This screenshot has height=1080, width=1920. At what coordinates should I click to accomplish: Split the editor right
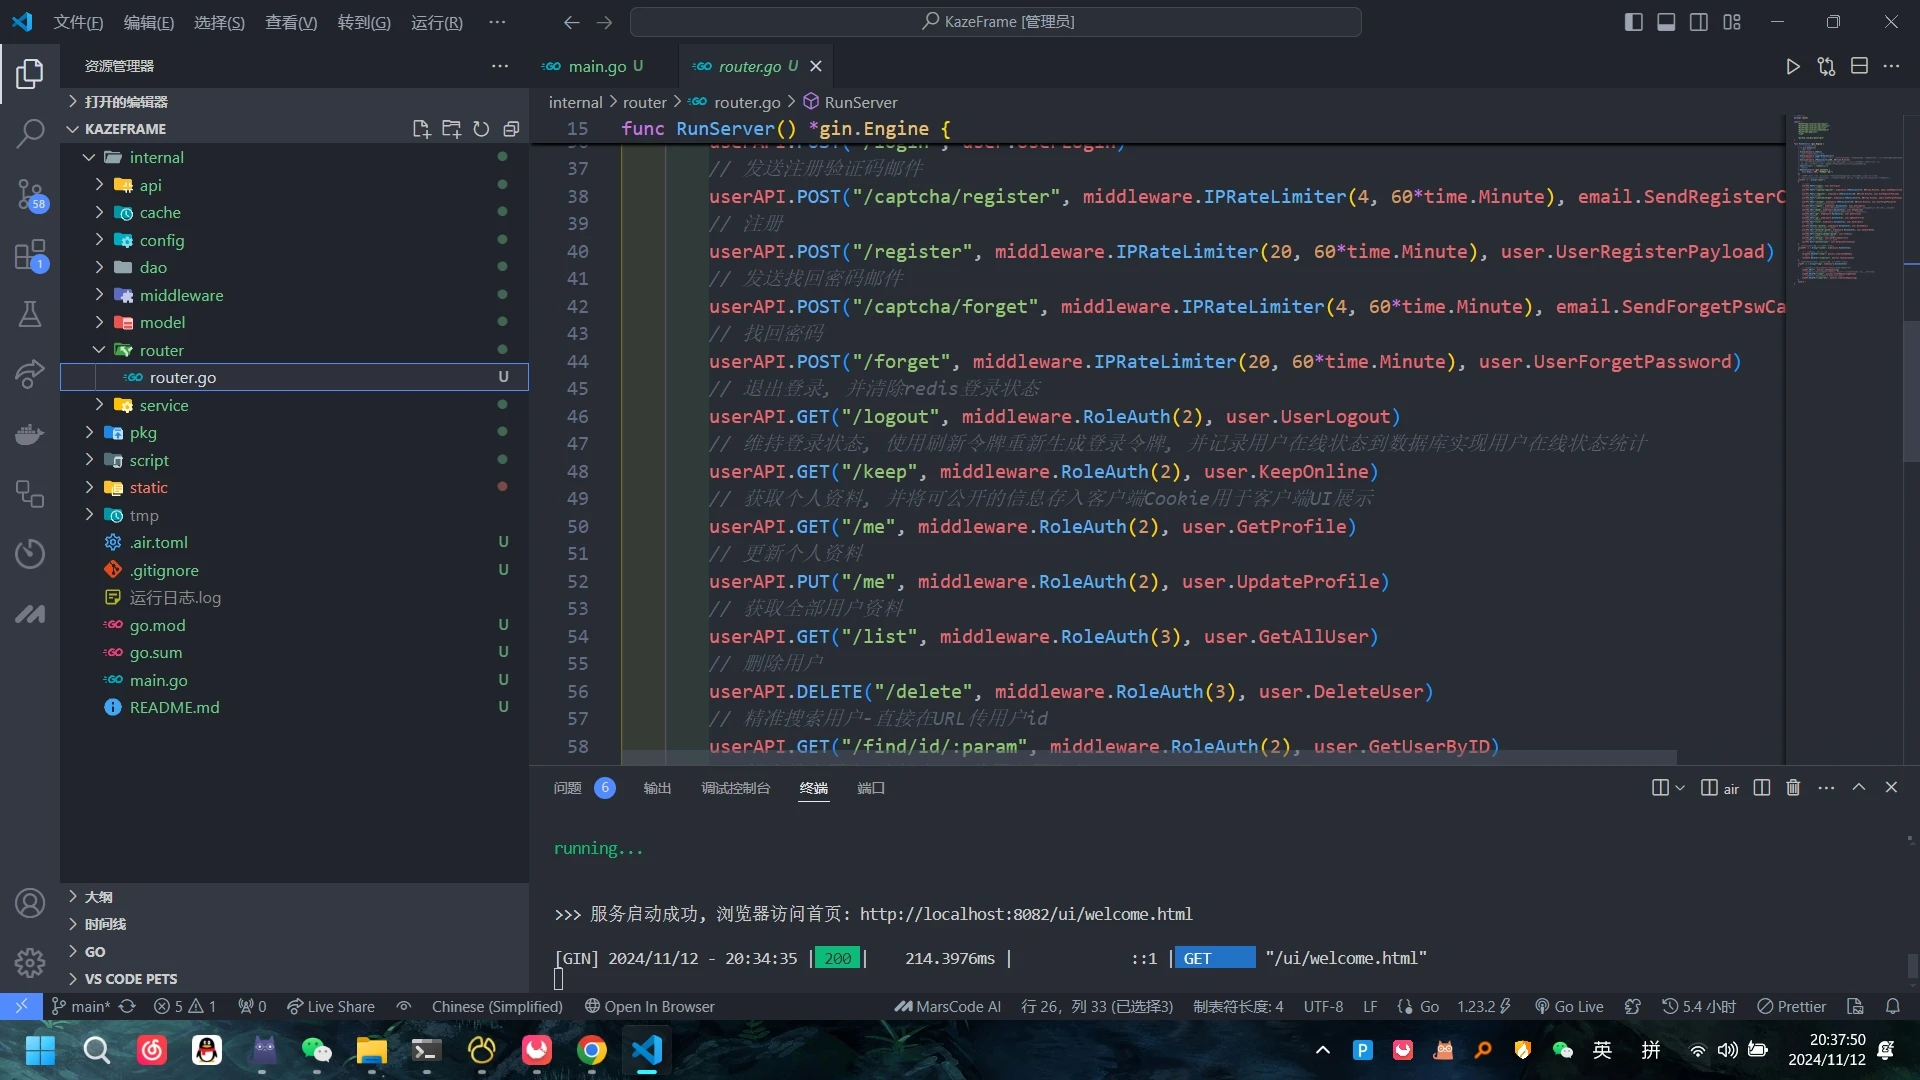click(1859, 66)
